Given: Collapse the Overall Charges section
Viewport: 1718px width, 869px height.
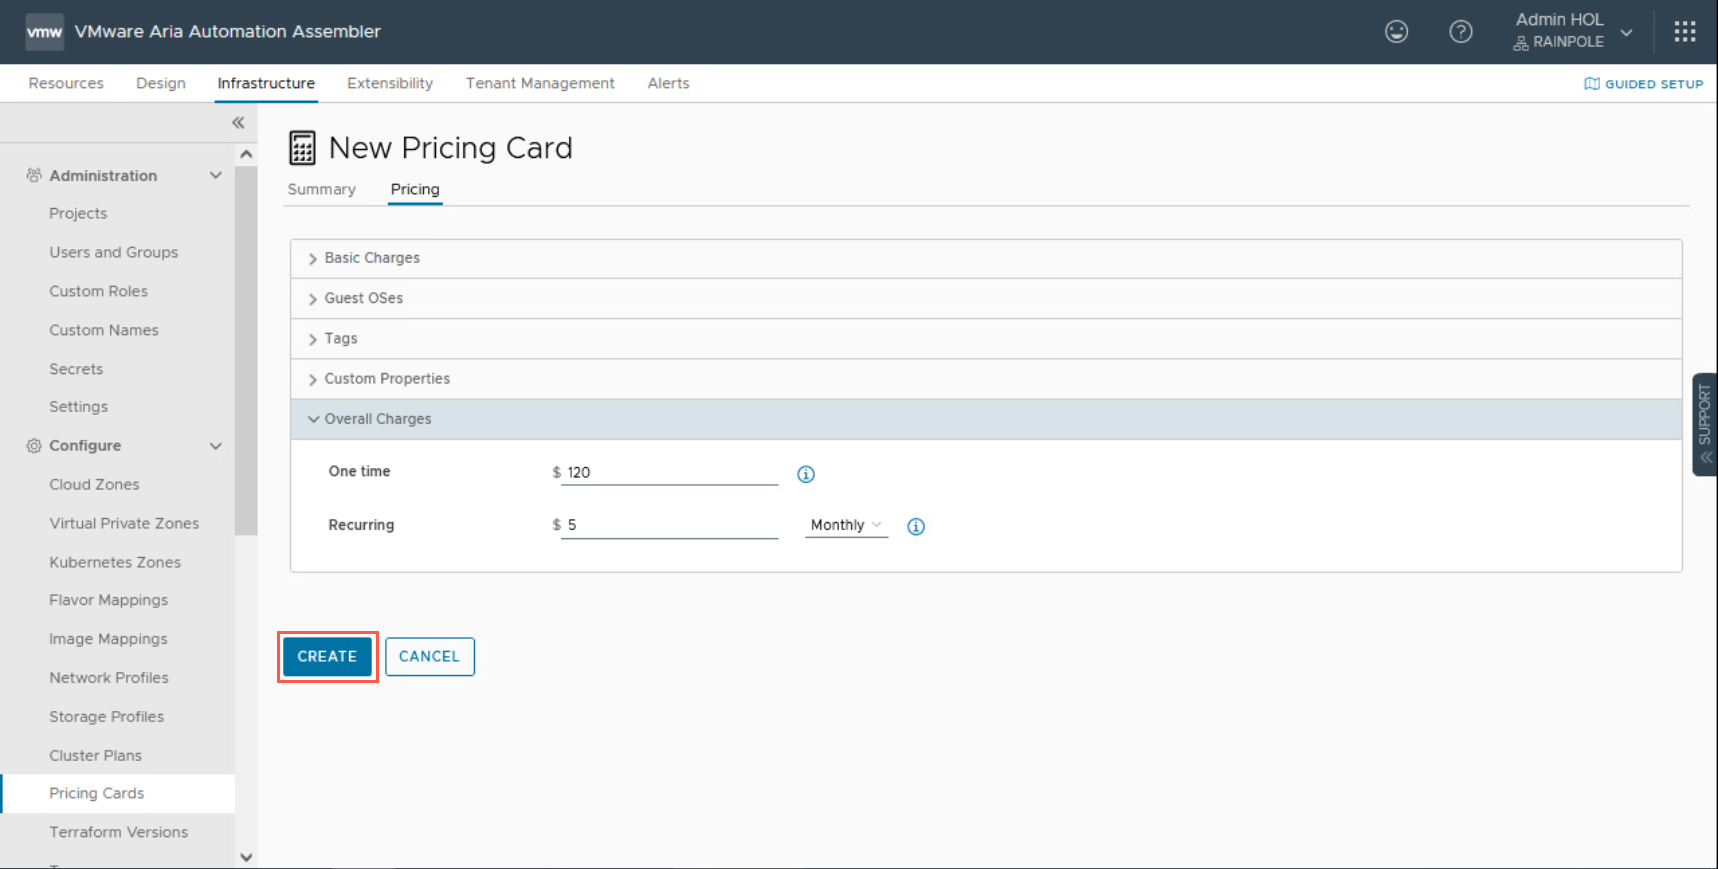Looking at the screenshot, I should (x=377, y=419).
